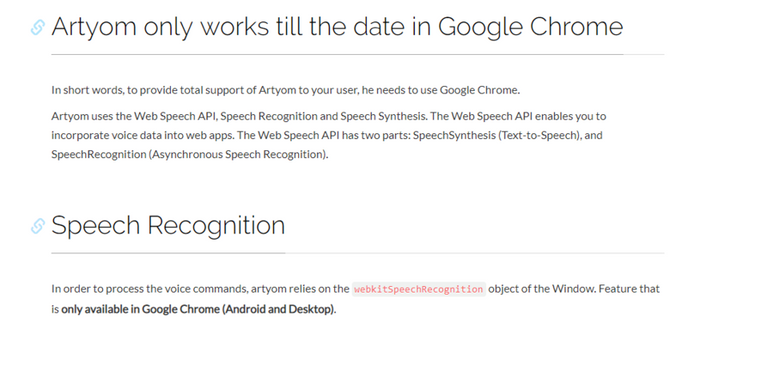Click the word "Recognition" in the second heading

216,226
